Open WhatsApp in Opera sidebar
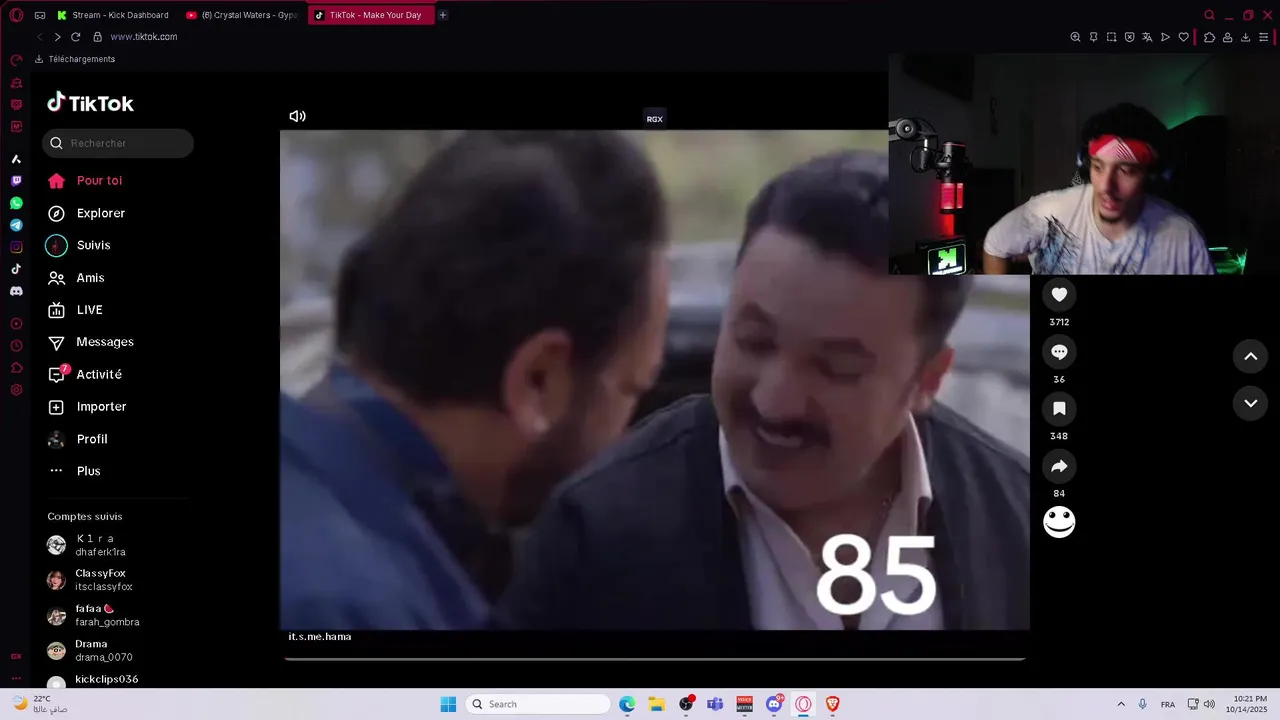 coord(16,203)
